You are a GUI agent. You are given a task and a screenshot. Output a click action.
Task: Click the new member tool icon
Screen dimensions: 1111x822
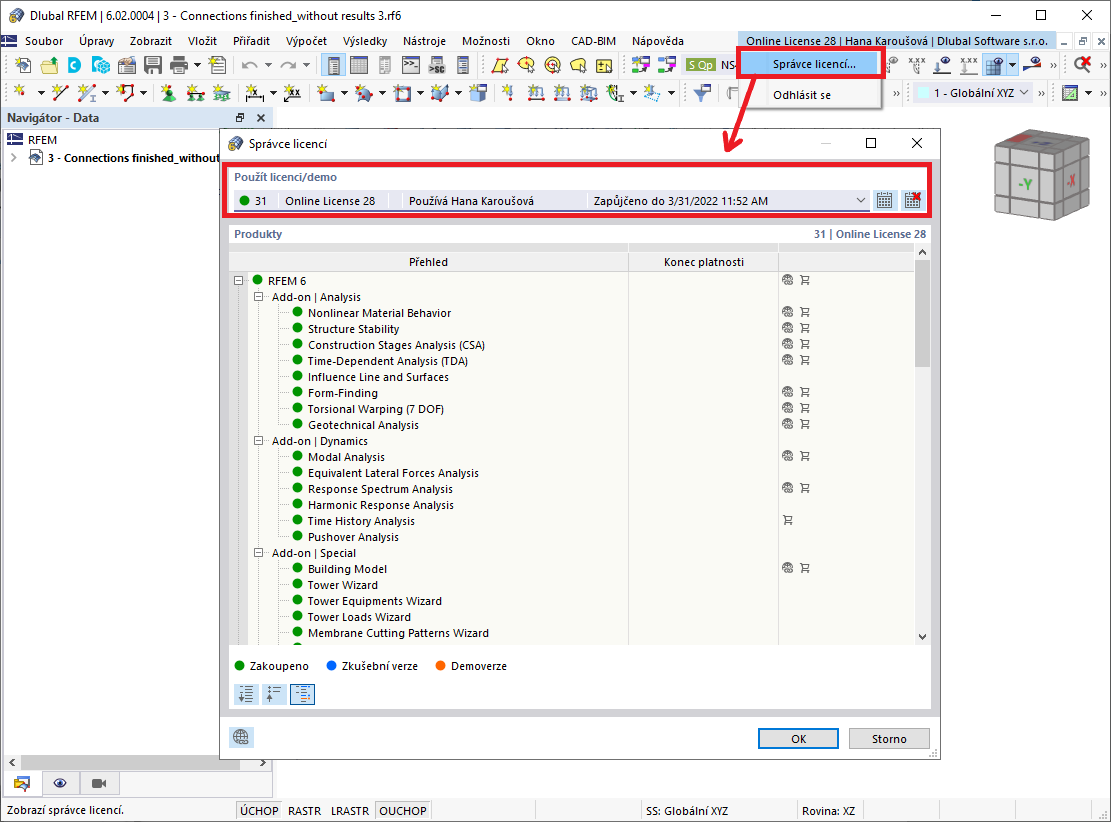pos(86,93)
